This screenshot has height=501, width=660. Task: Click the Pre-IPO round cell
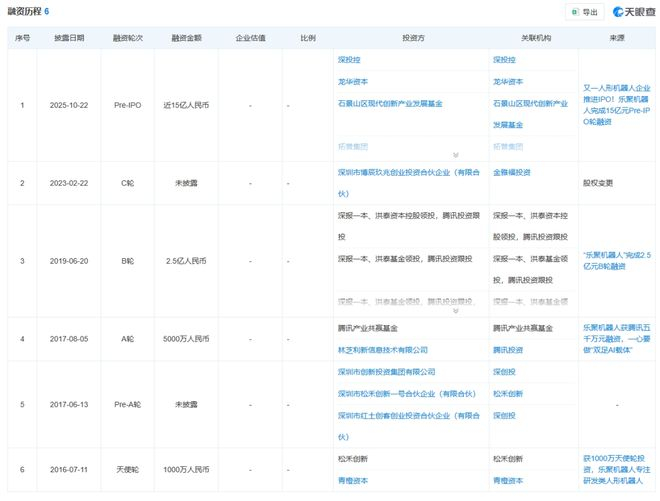[x=128, y=105]
